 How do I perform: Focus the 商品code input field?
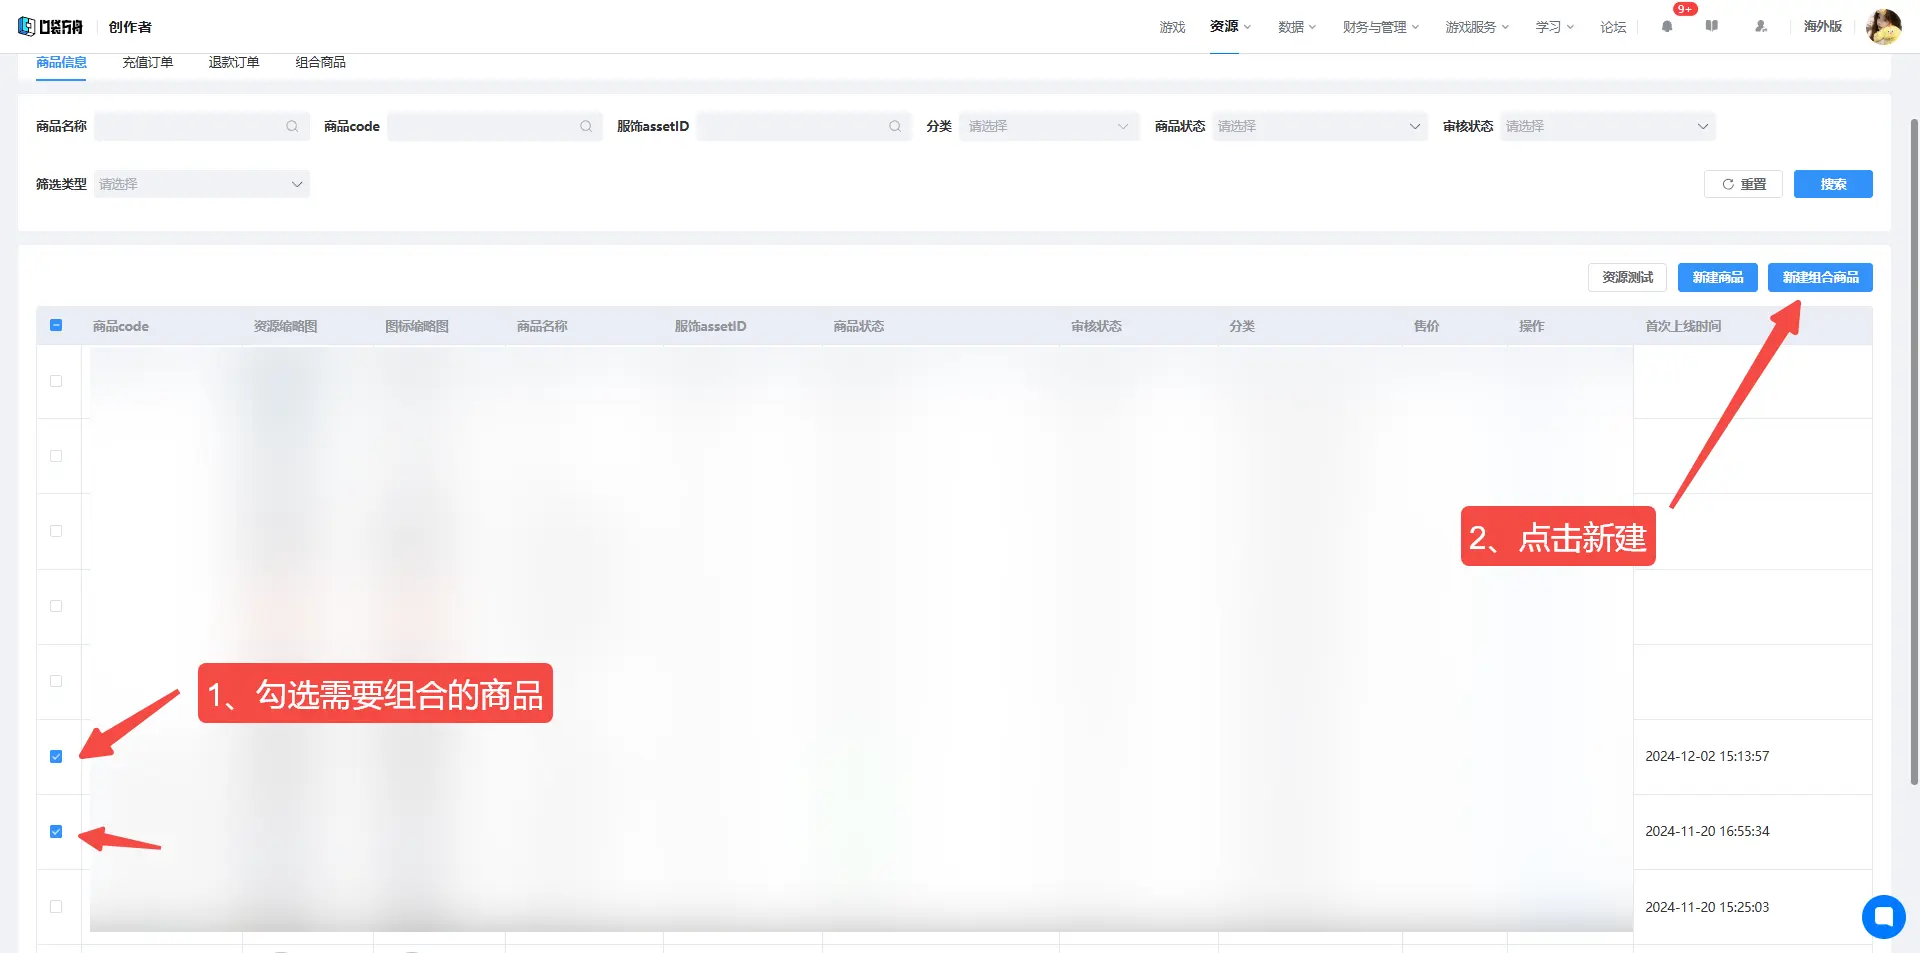pos(482,127)
